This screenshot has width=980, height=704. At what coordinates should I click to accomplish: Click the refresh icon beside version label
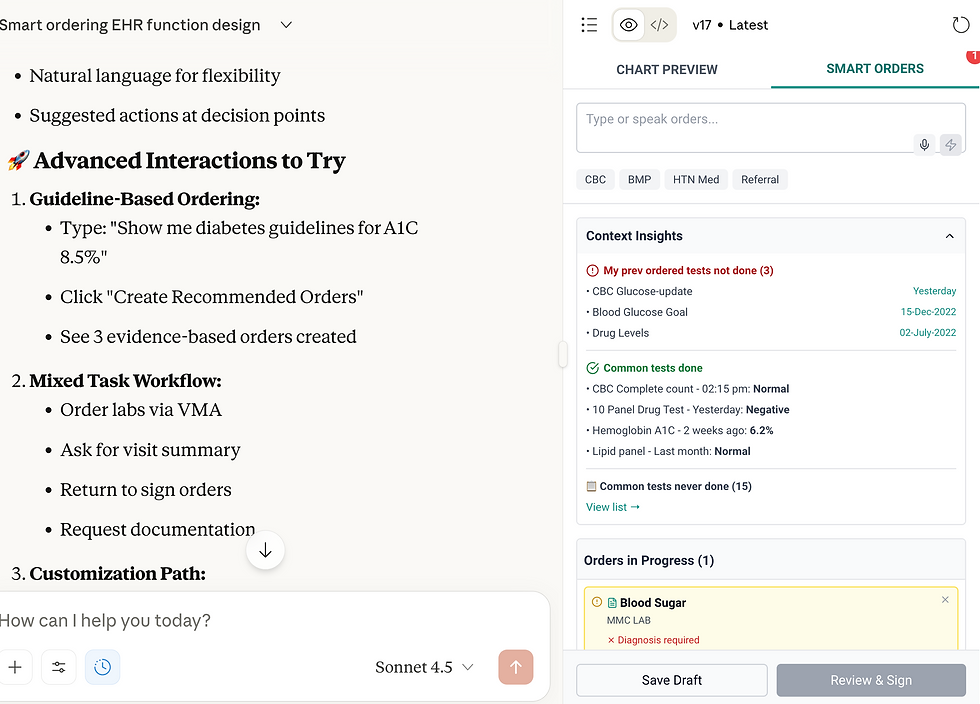coord(961,25)
